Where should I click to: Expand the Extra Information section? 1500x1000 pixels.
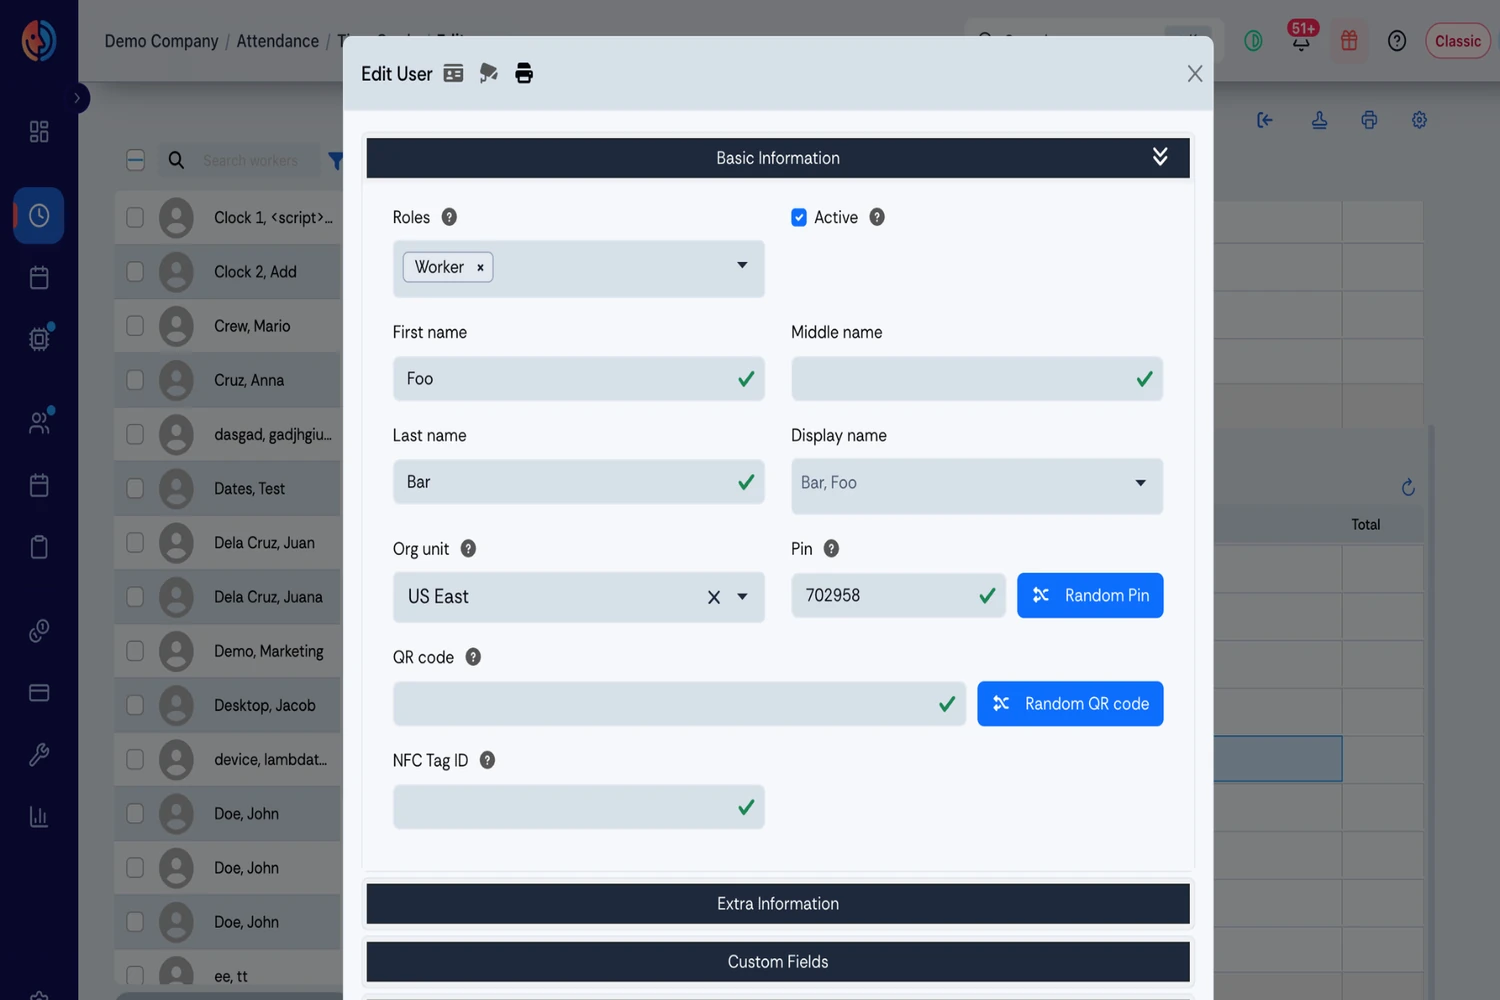777,904
